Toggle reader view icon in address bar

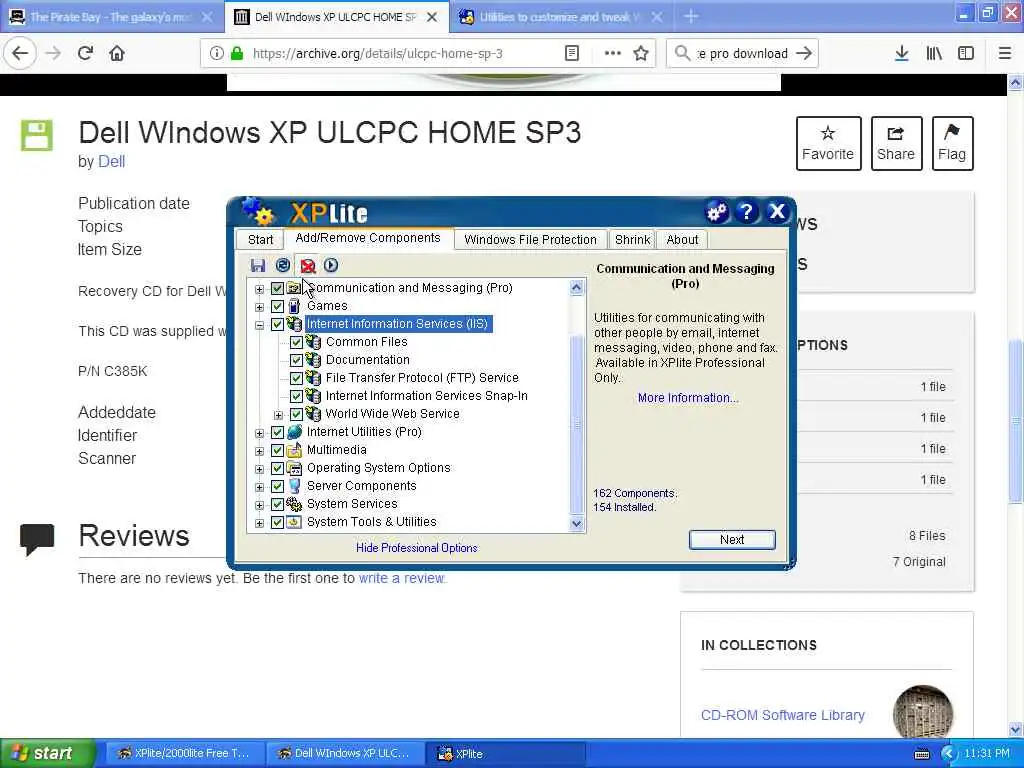pyautogui.click(x=571, y=54)
